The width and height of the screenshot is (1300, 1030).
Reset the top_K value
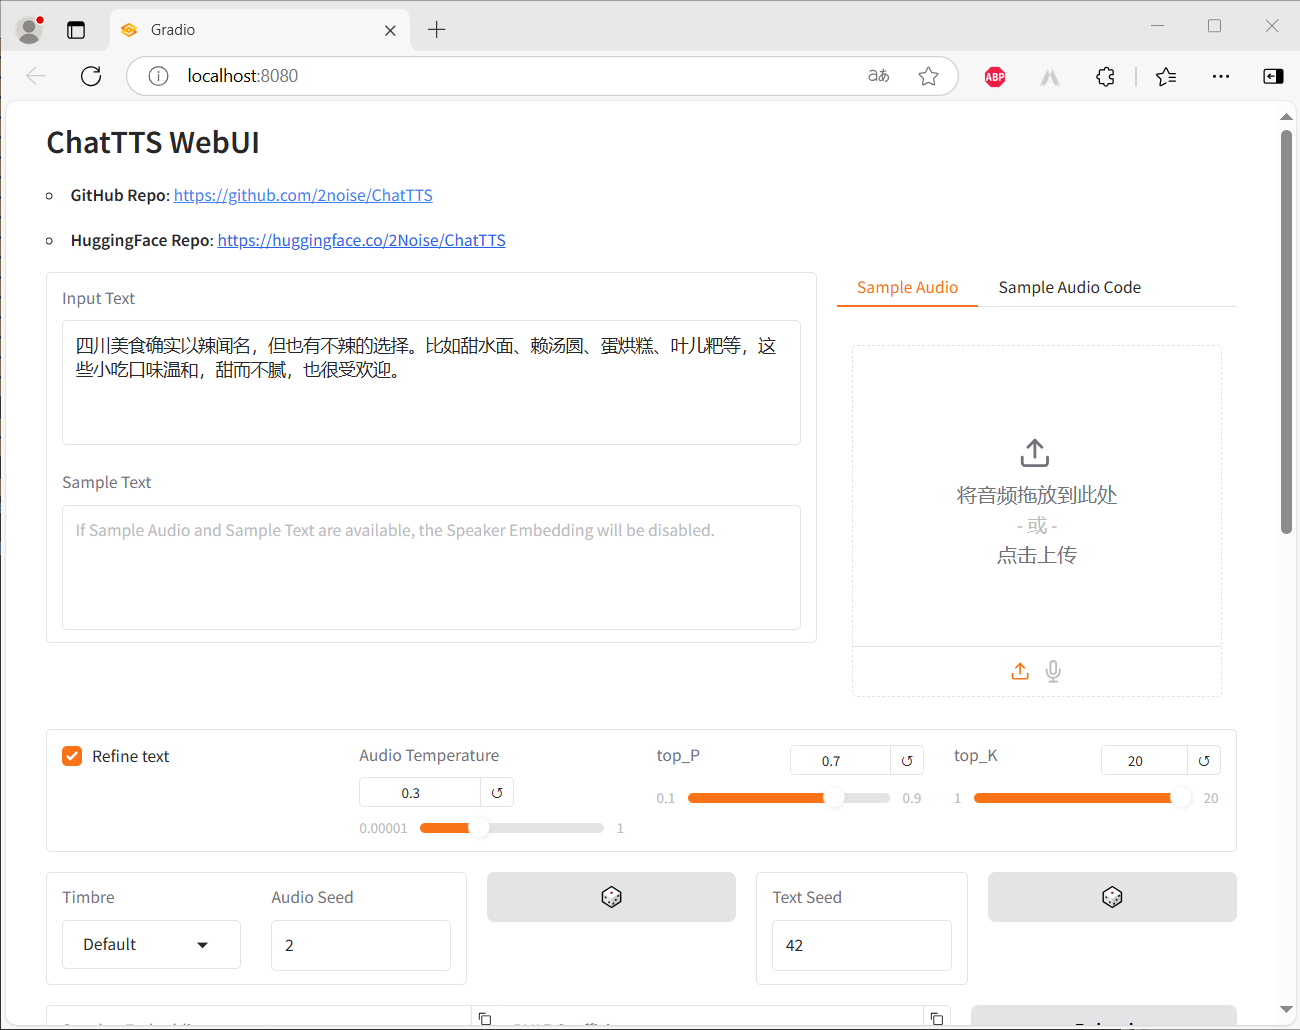pos(1204,761)
